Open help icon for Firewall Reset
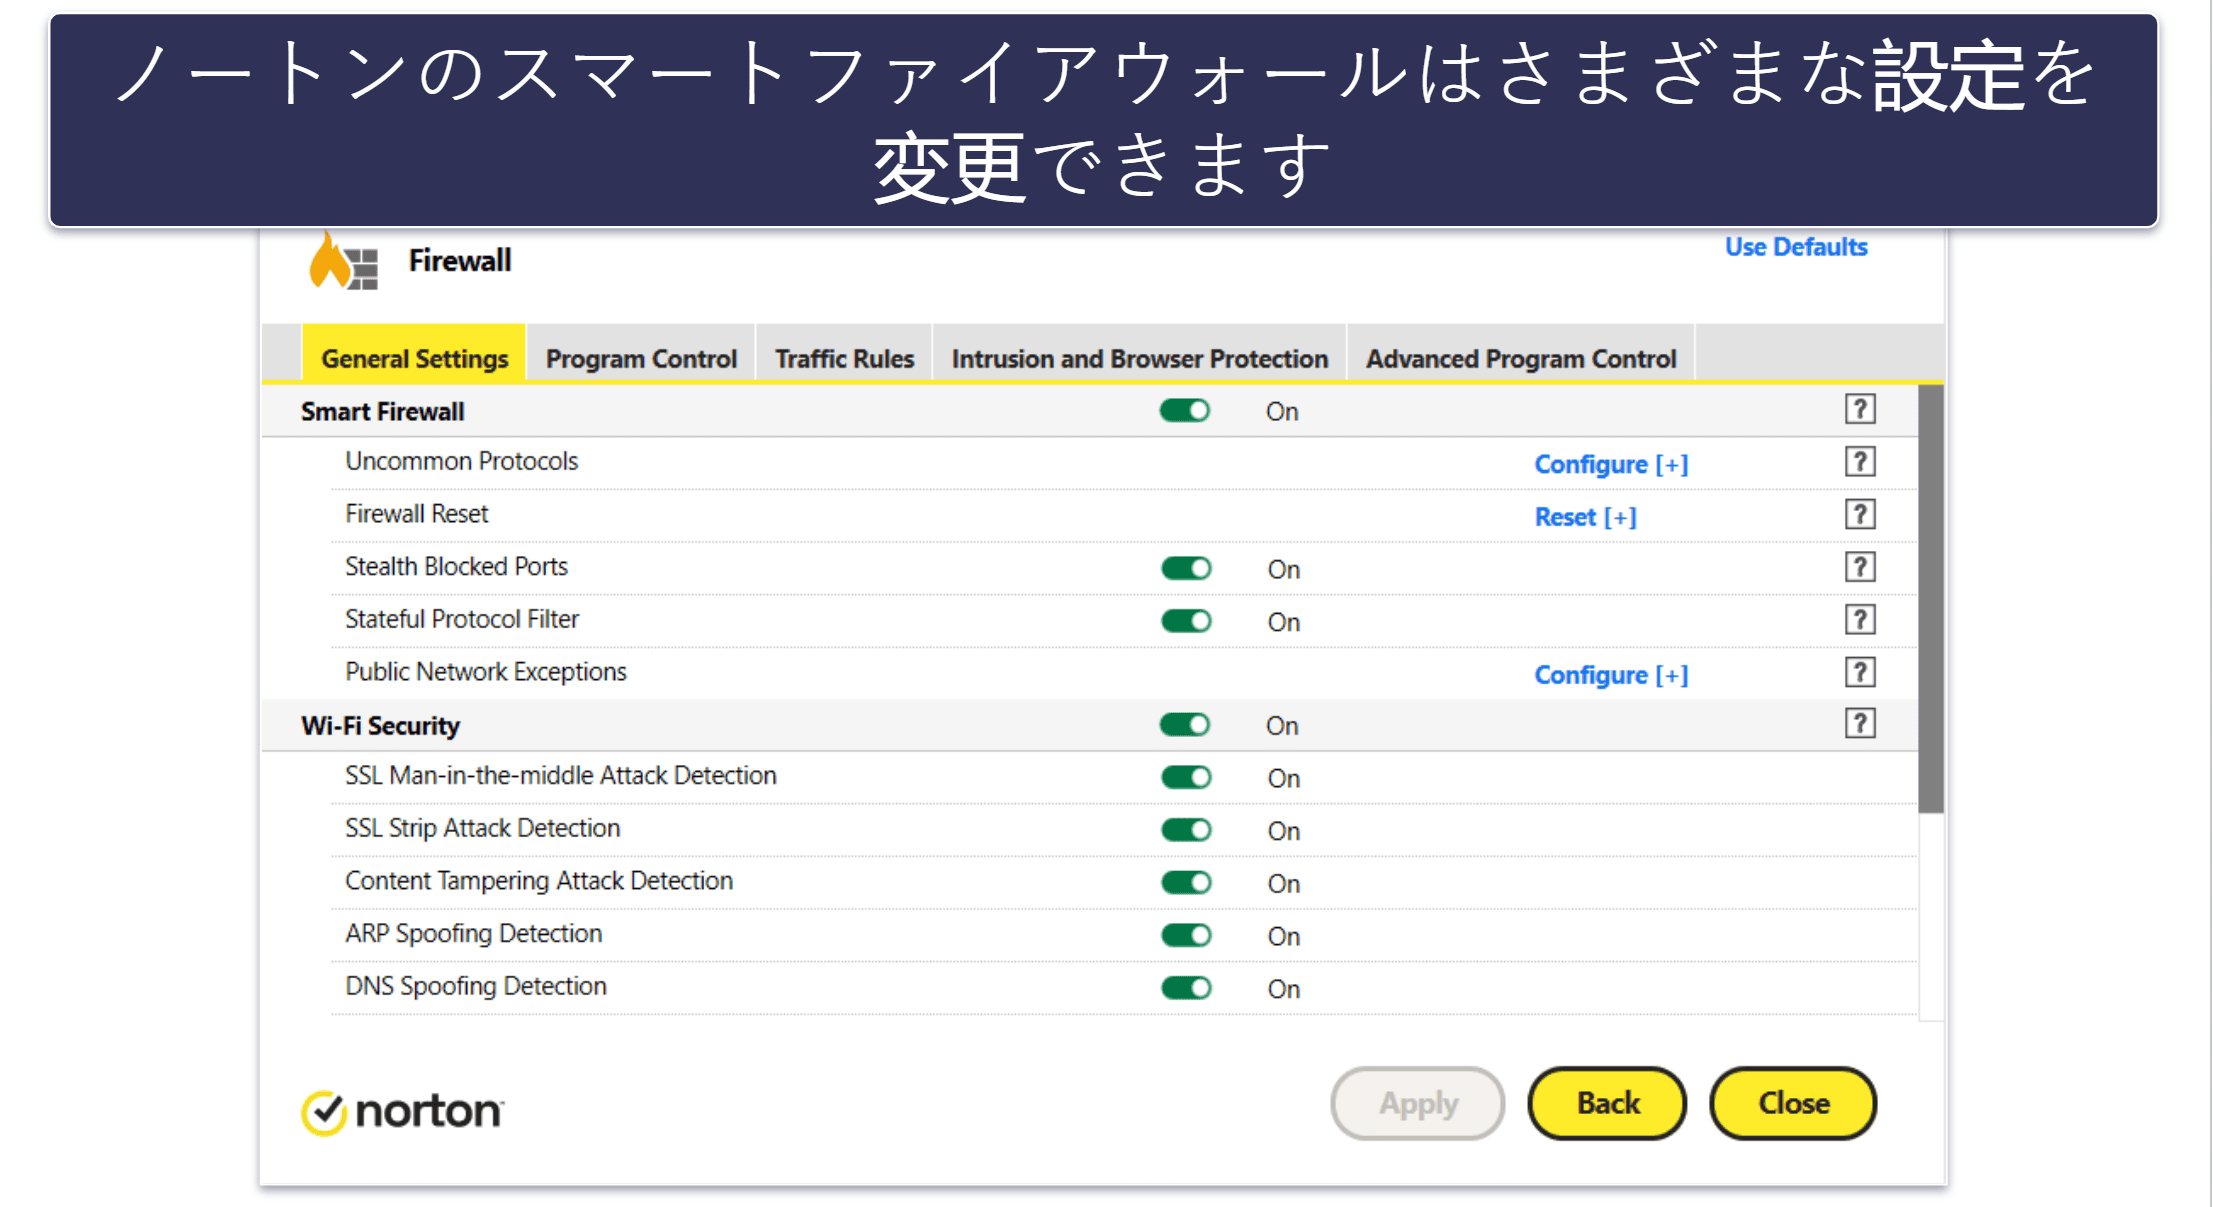The image size is (2213, 1207). (1859, 514)
